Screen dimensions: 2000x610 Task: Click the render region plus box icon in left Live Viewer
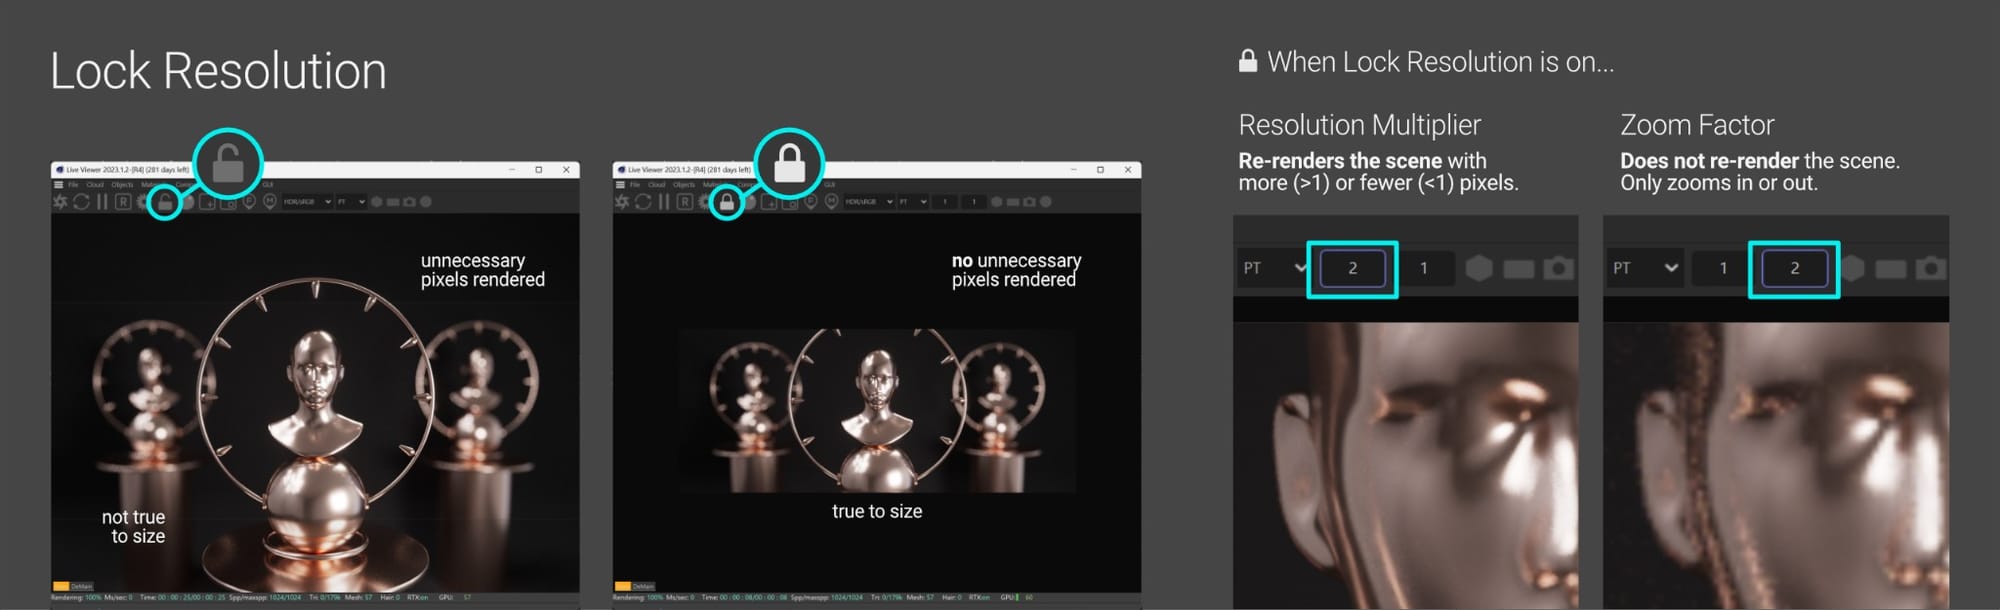[x=207, y=202]
